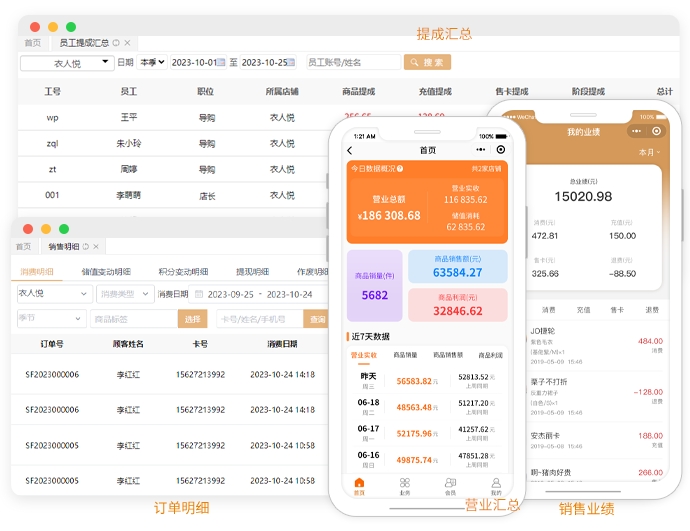
Task: Click order dated 2023-10-24 10:58 first row
Action: coord(170,445)
